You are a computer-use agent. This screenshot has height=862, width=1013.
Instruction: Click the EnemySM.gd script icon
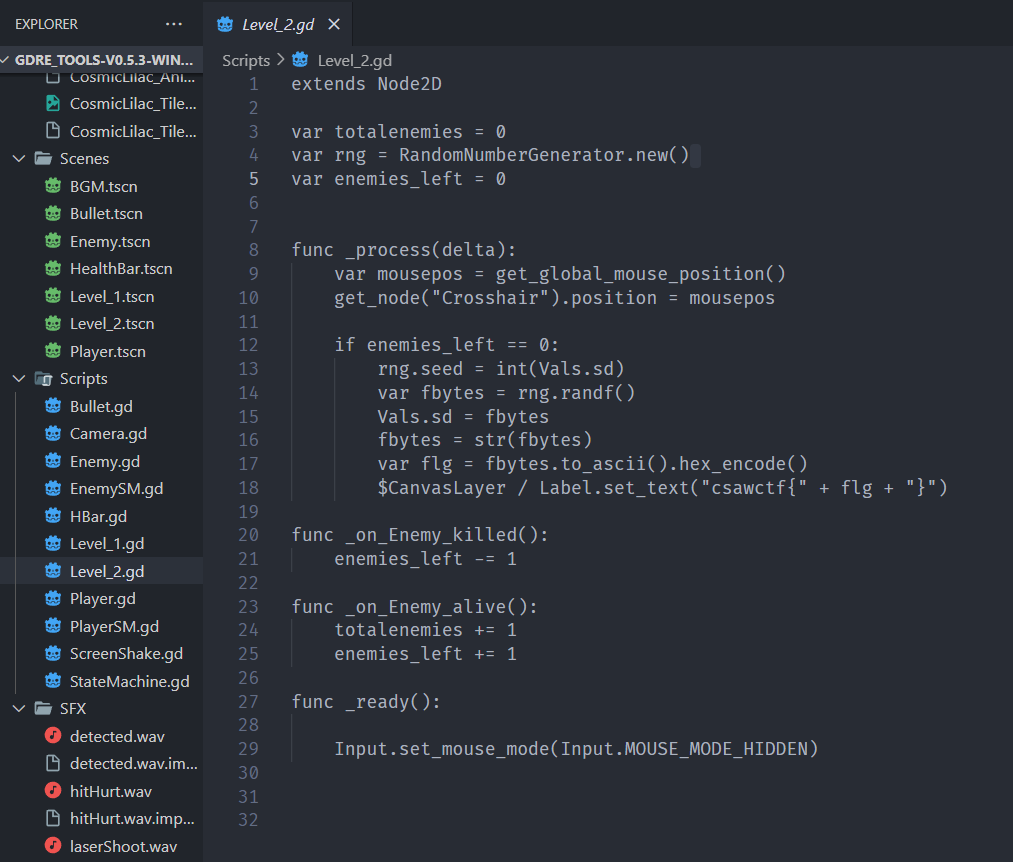(x=53, y=488)
